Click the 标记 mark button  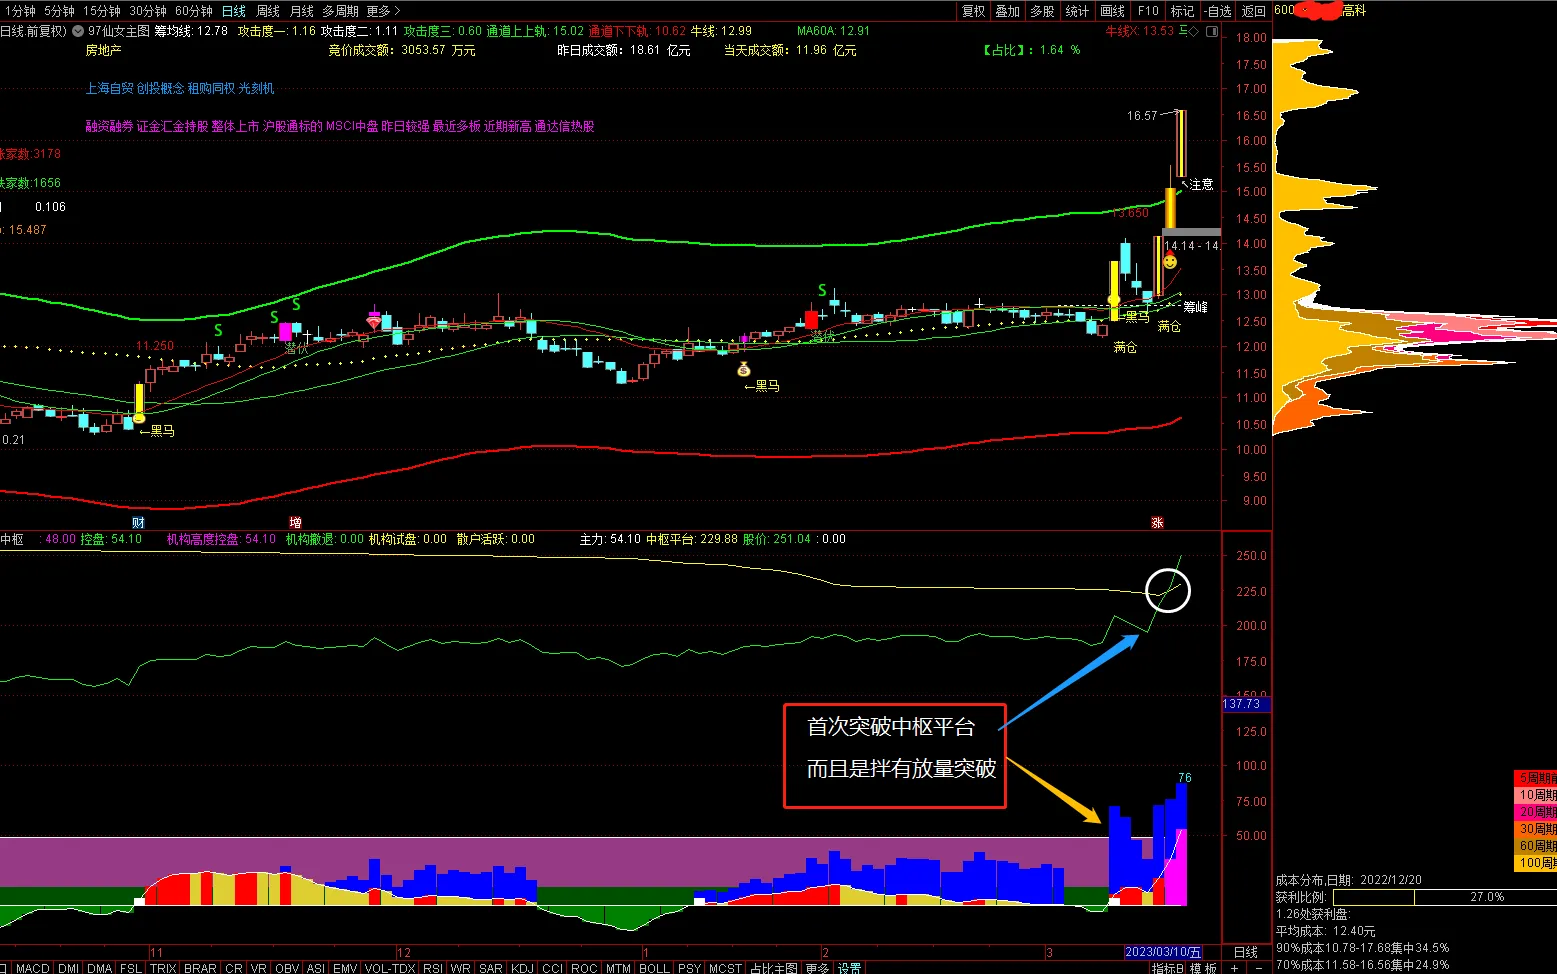click(x=1182, y=11)
